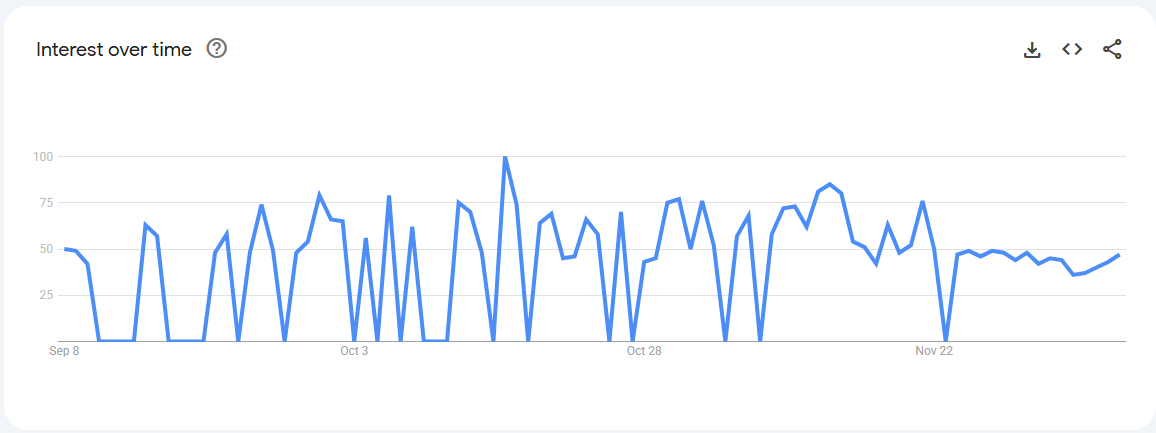This screenshot has height=433, width=1156.
Task: Click the Nov 22 date label
Action: pyautogui.click(x=935, y=351)
